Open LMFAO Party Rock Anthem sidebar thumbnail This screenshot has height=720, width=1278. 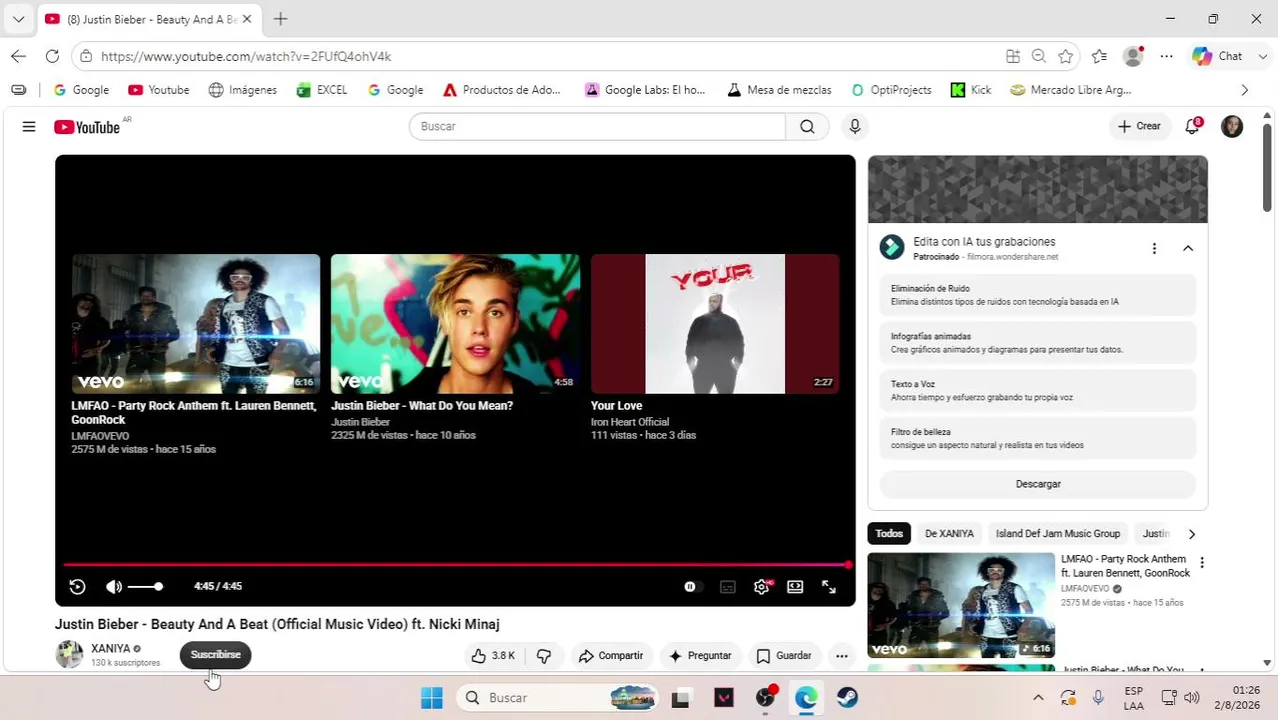pyautogui.click(x=961, y=605)
